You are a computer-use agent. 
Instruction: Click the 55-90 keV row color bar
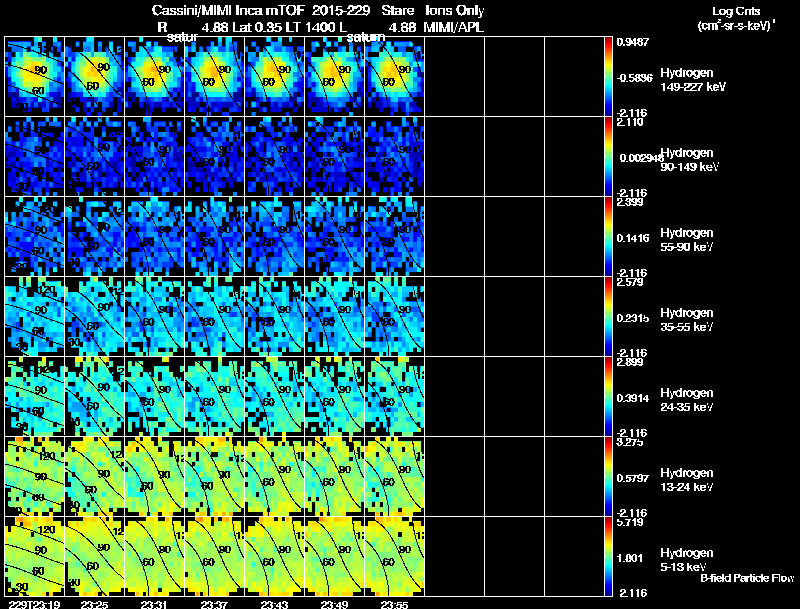[x=608, y=237]
